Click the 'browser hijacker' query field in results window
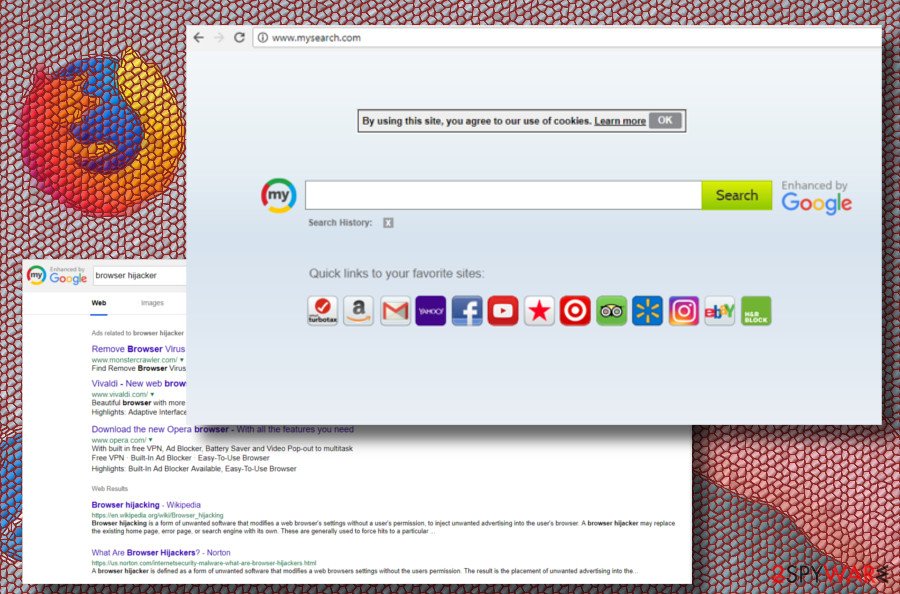Viewport: 900px width, 594px height. (x=139, y=275)
